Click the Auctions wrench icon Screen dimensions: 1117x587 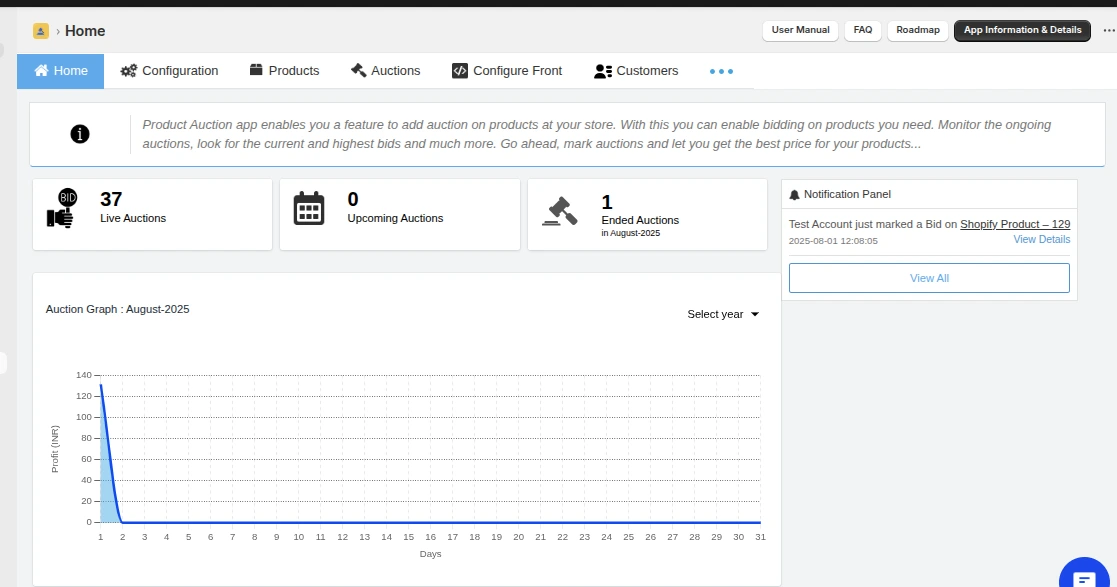(x=356, y=70)
